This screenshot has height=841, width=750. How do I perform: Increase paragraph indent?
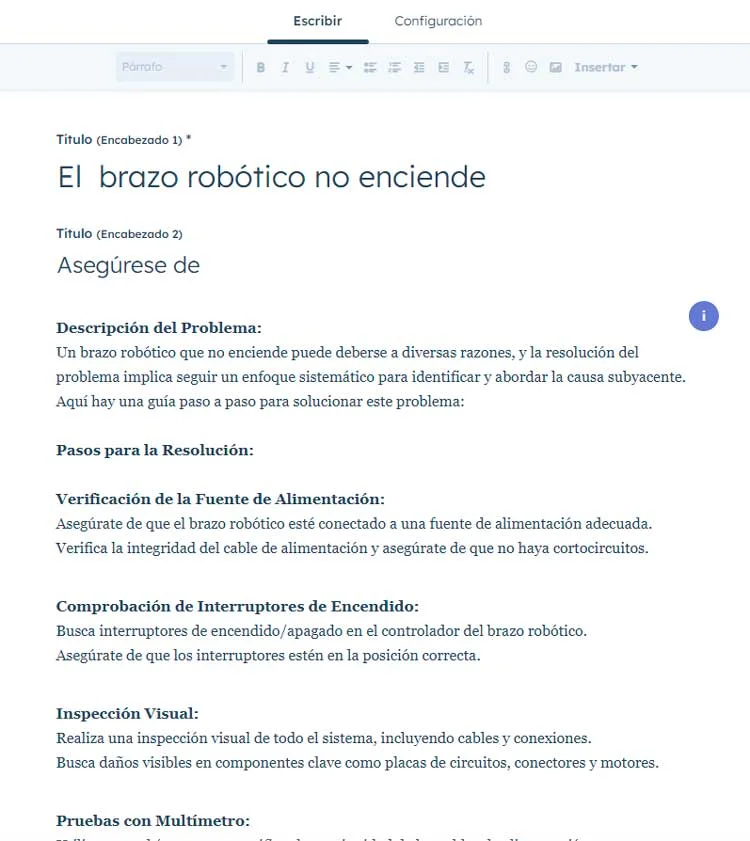[443, 68]
